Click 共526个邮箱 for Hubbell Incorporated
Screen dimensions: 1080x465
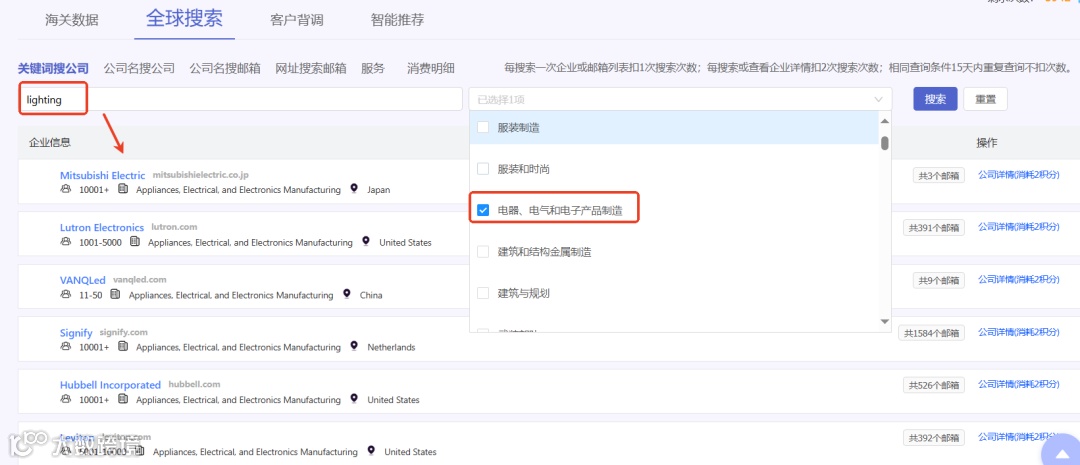pyautogui.click(x=934, y=385)
